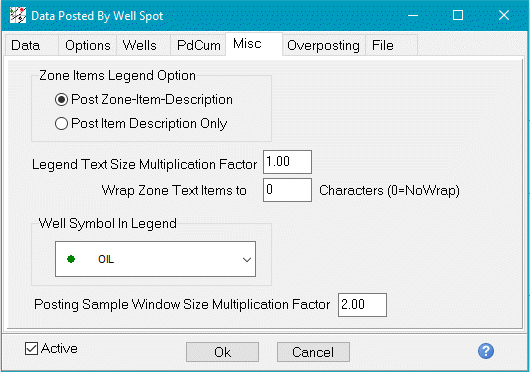Click the blue help question mark icon
Screen dimensions: 530x372
point(486,351)
